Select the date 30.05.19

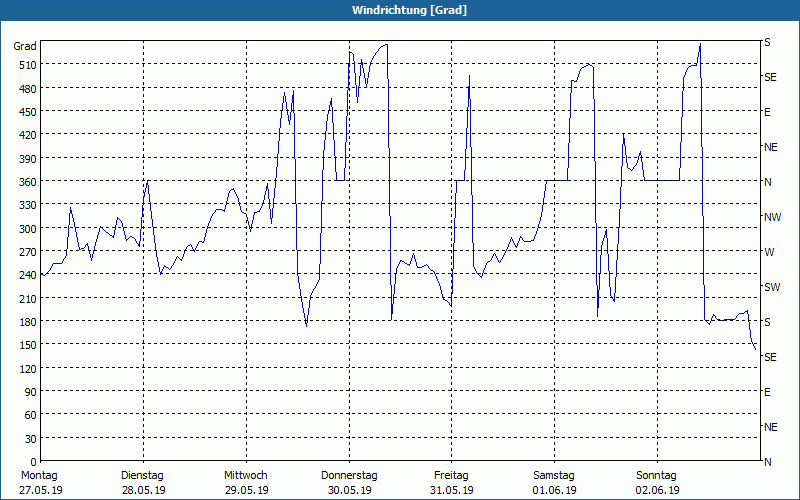tap(349, 490)
